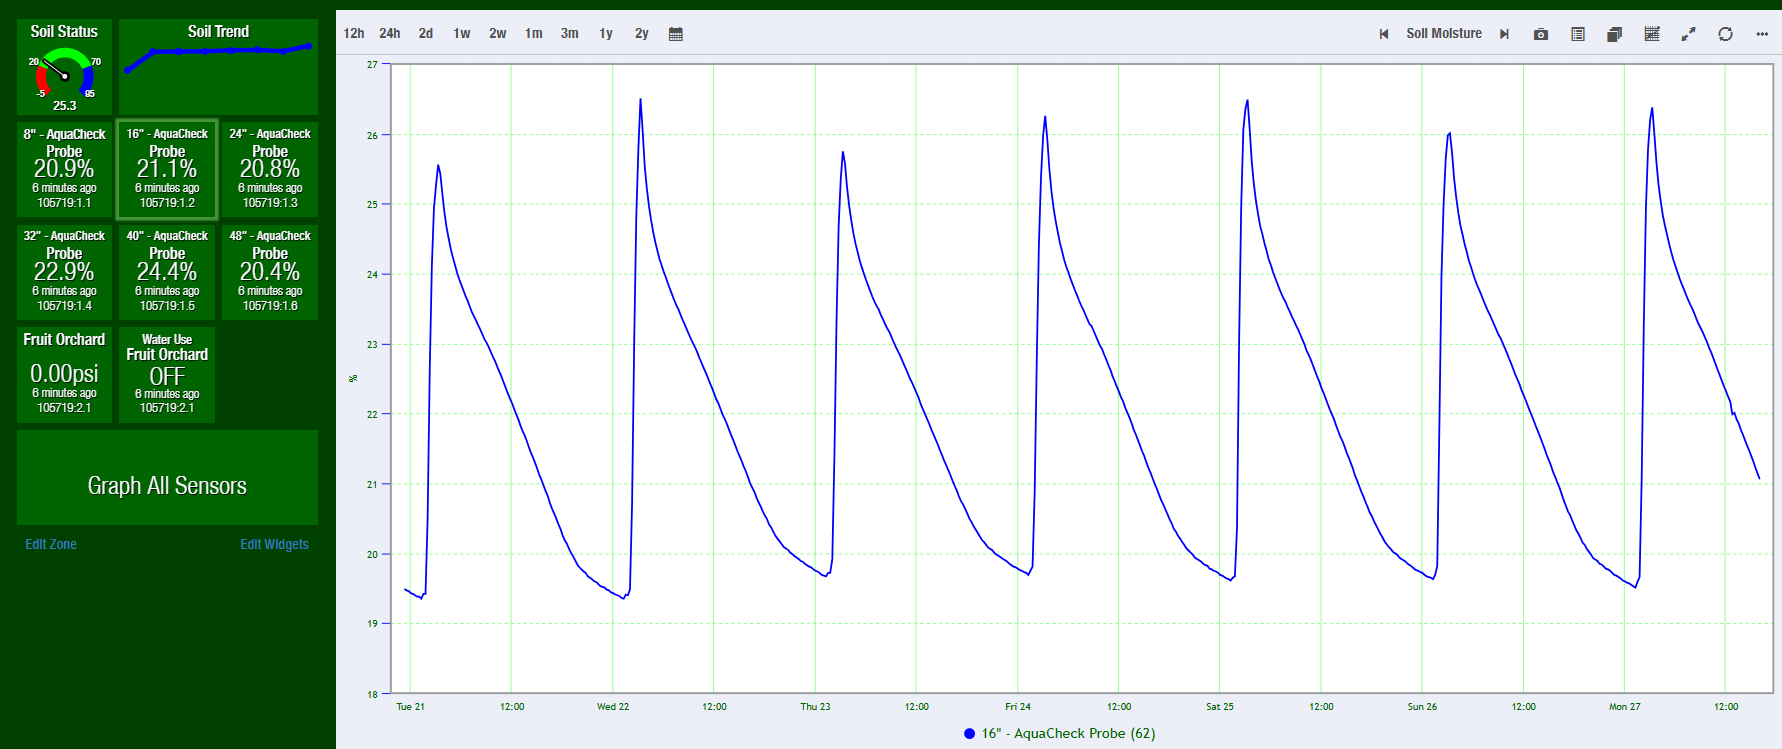Click the Mon 27 axis label
1782x749 pixels.
pyautogui.click(x=1624, y=706)
